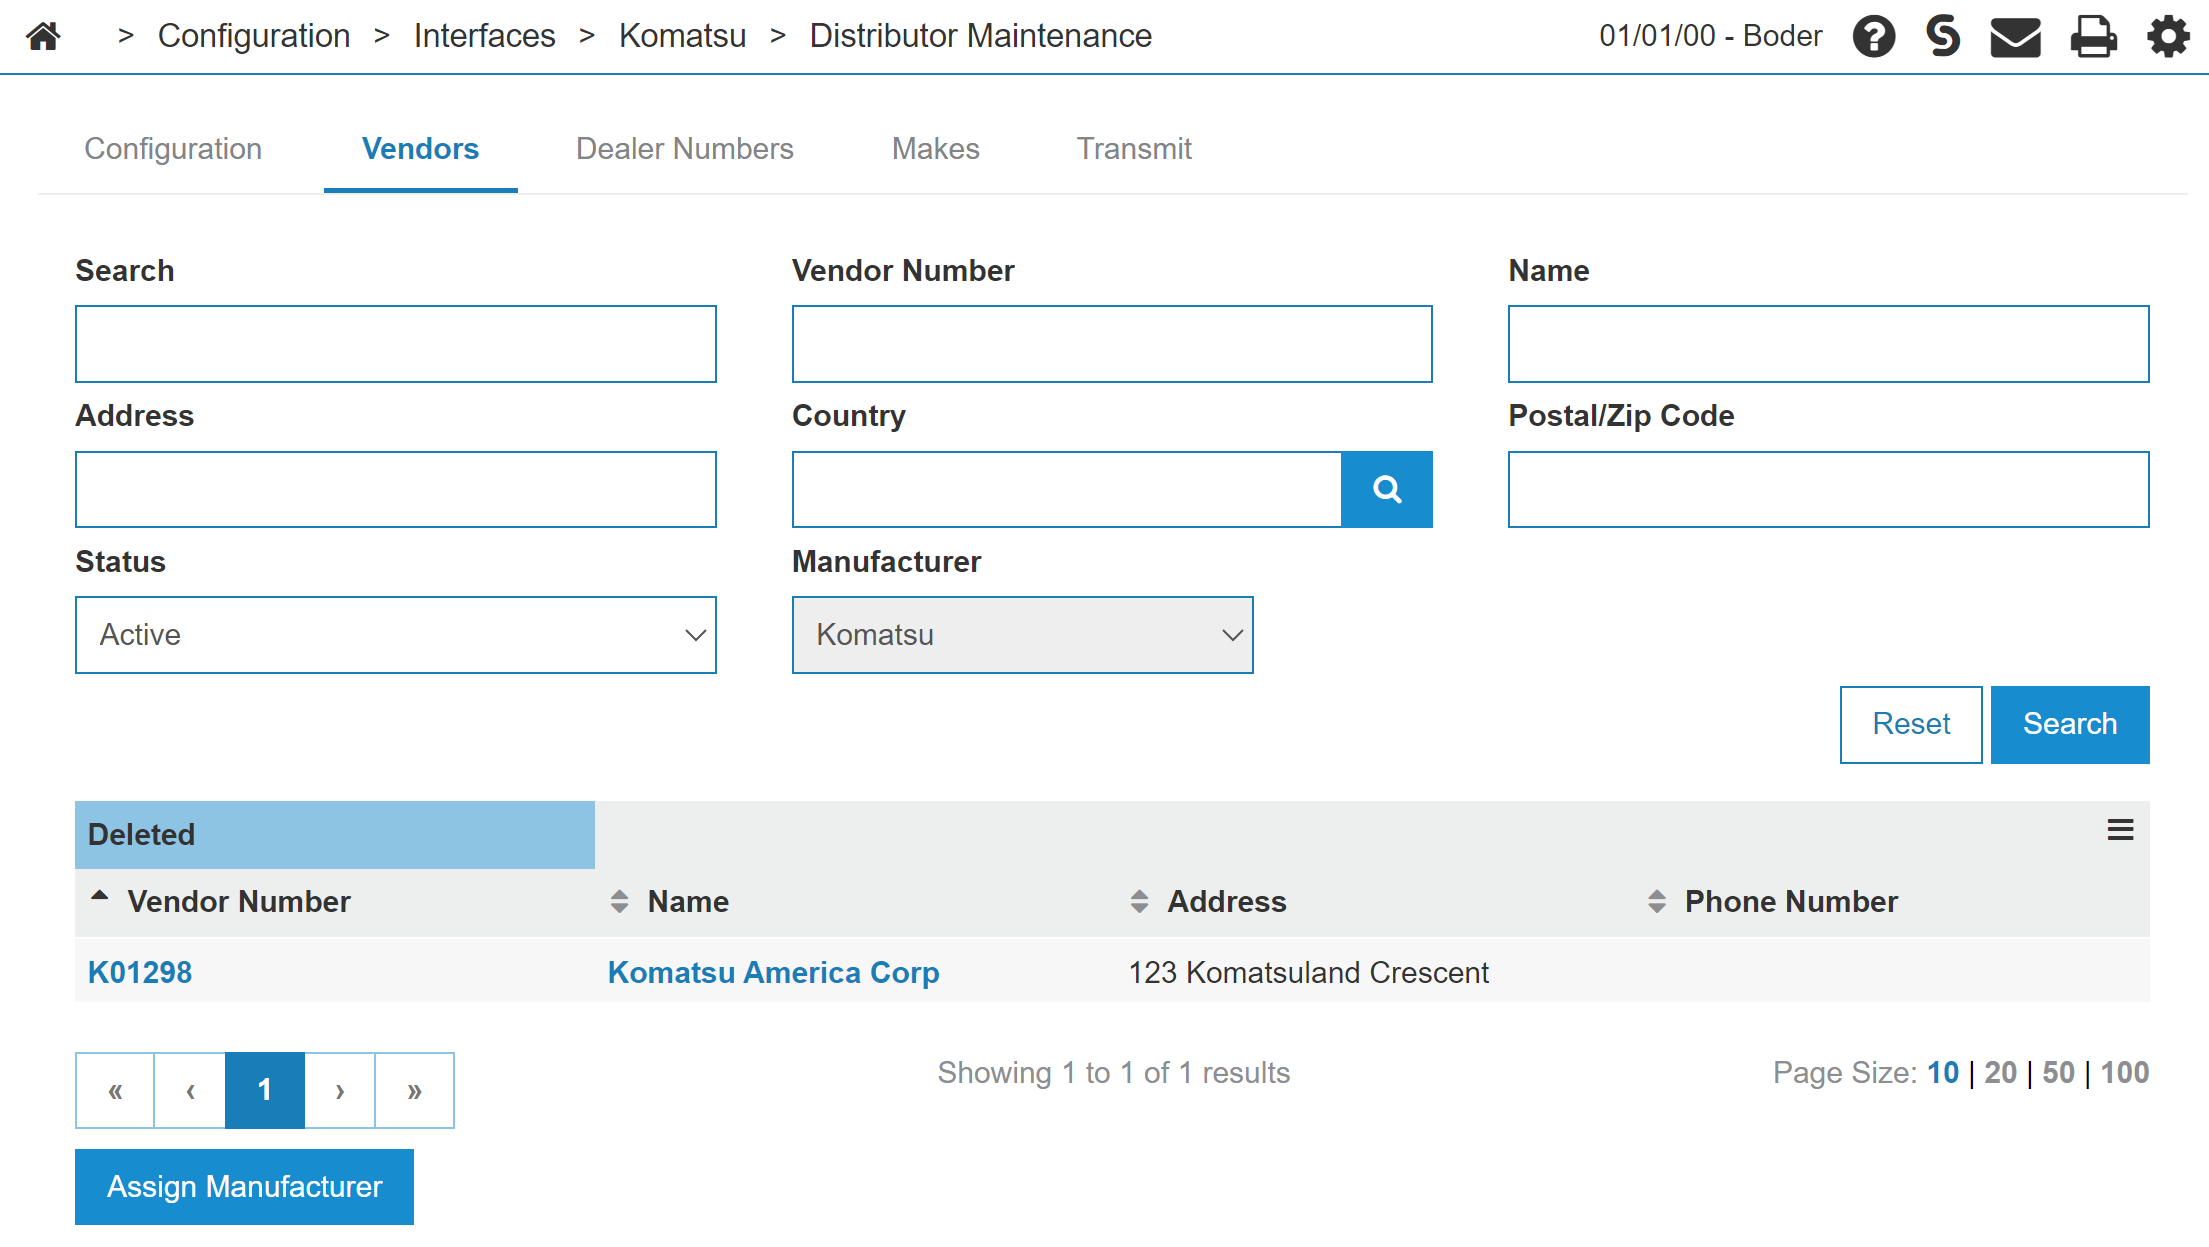Open the Manufacturer dropdown showing Komatsu
The image size is (2209, 1247).
click(x=1022, y=635)
